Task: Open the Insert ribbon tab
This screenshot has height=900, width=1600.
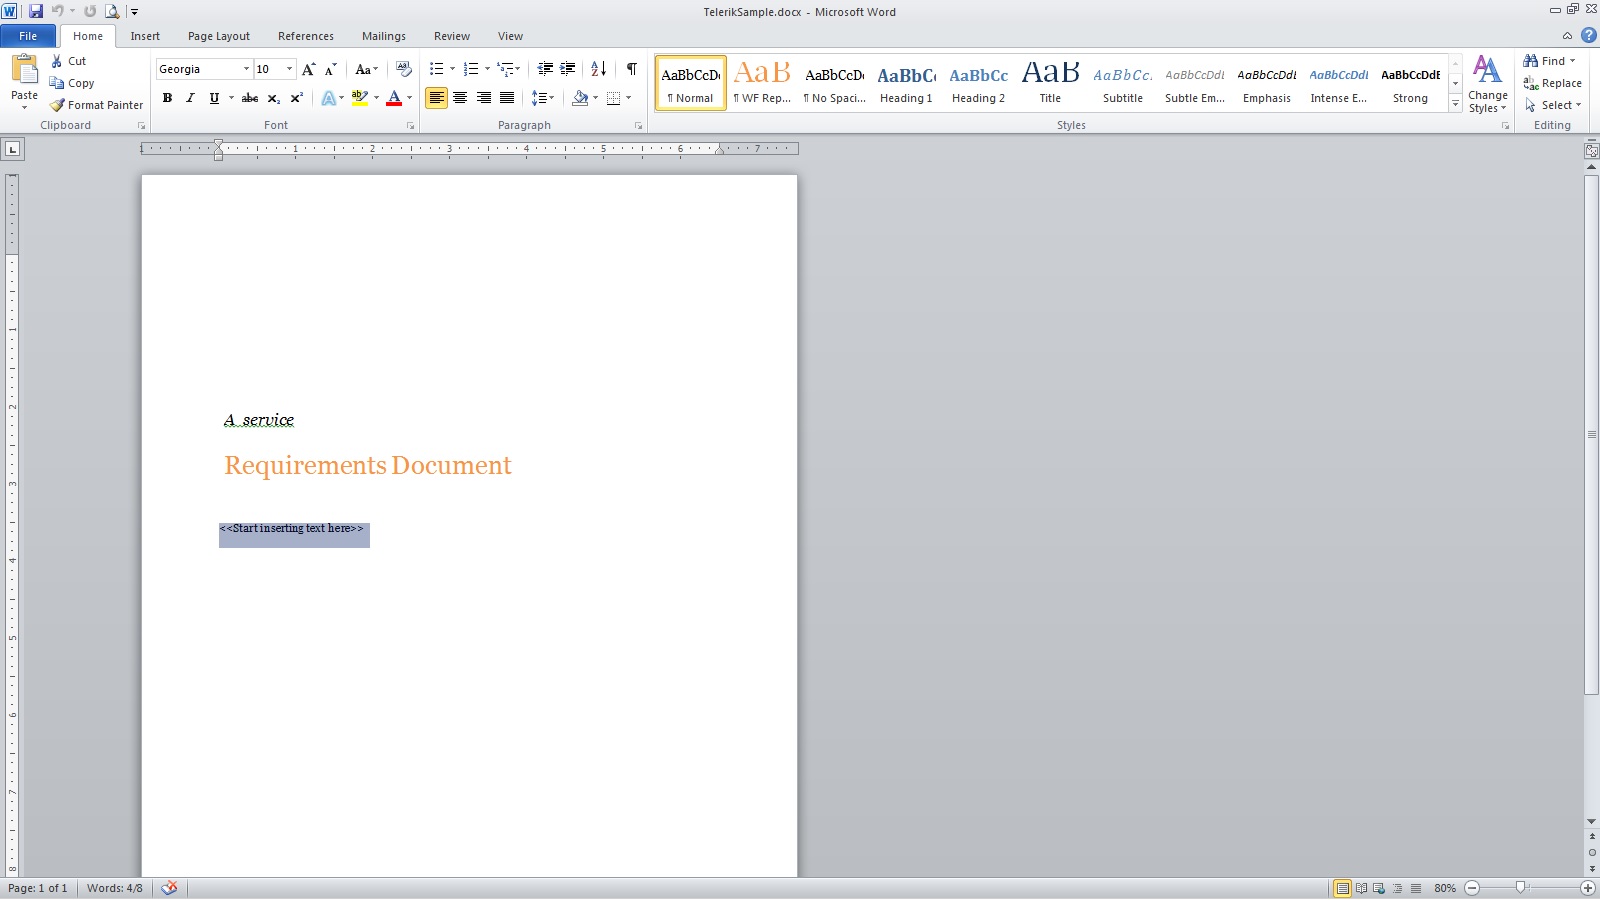Action: (145, 36)
